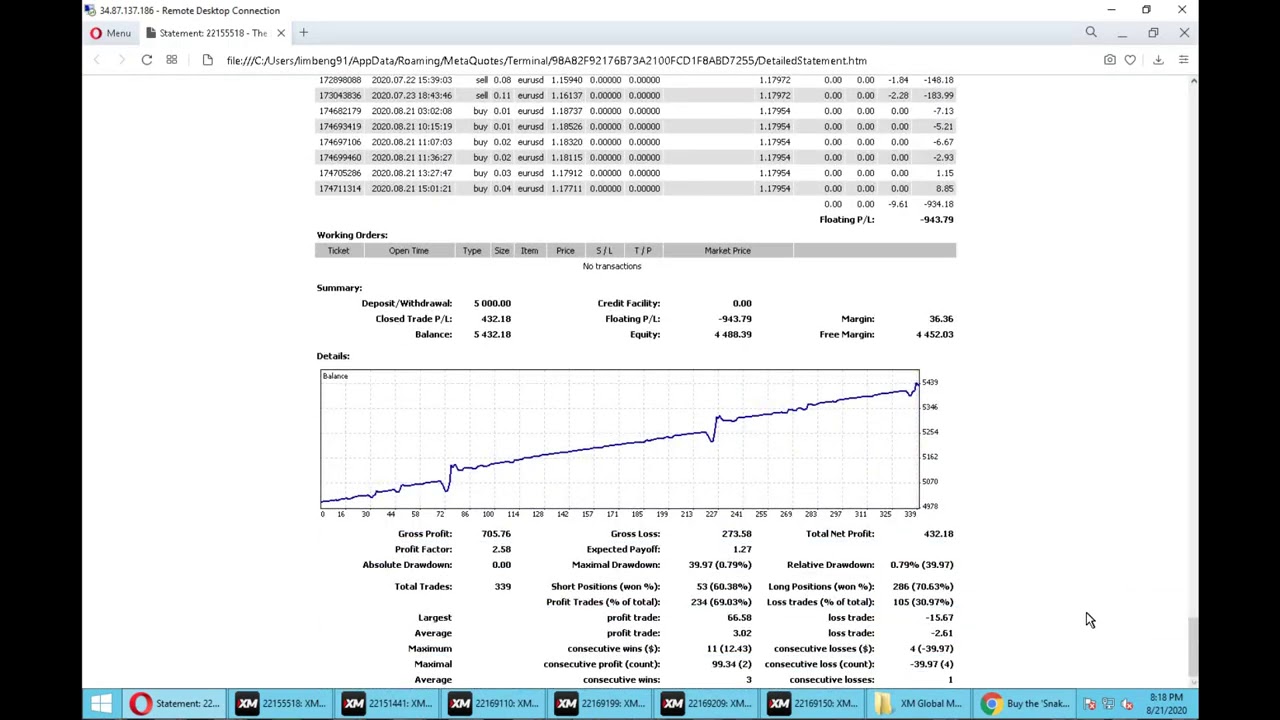Viewport: 1280px width, 720px height.
Task: Open the Opera Menu button
Action: (x=110, y=33)
